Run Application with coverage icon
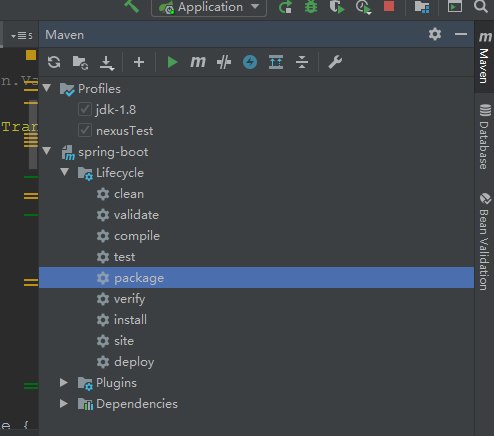This screenshot has height=436, width=494. tap(337, 7)
